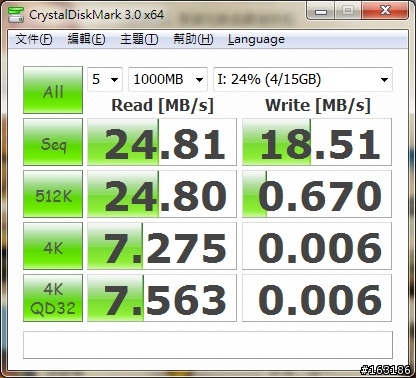Start the Seq sequential test
The width and height of the screenshot is (417, 378).
tap(53, 142)
